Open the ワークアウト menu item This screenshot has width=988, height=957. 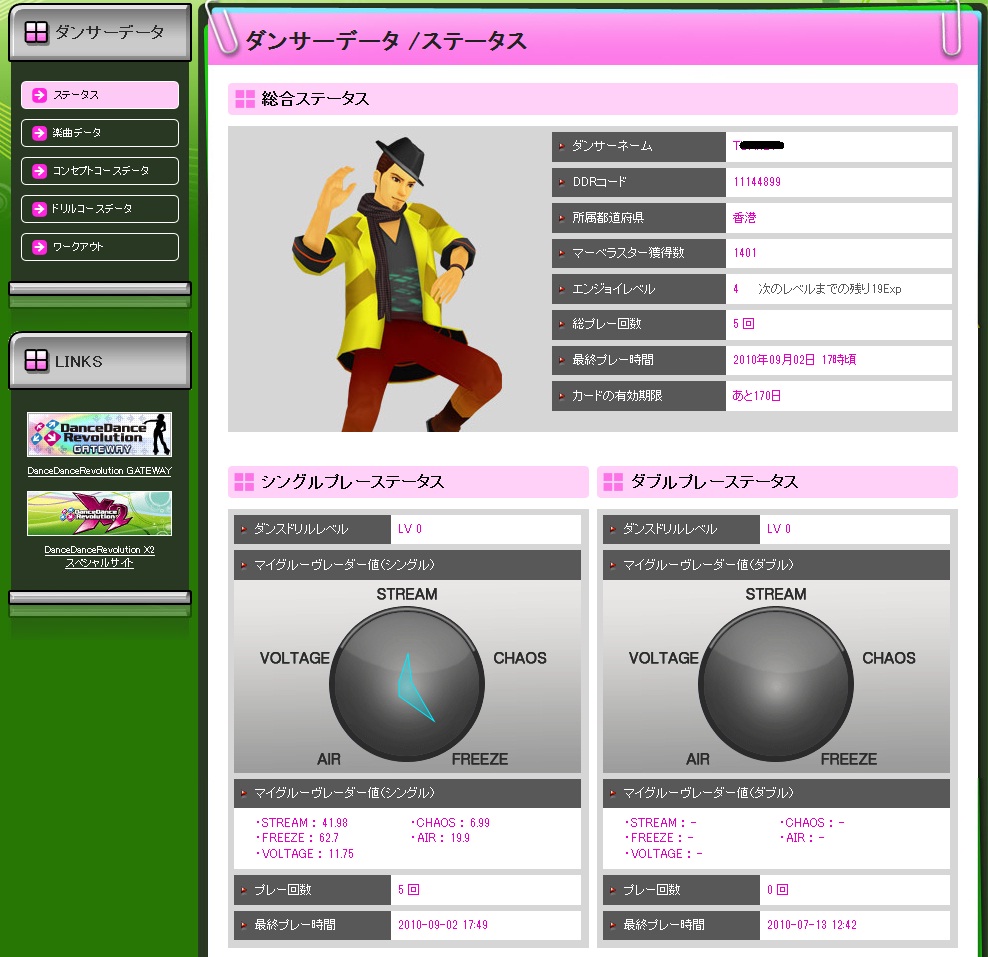click(100, 247)
